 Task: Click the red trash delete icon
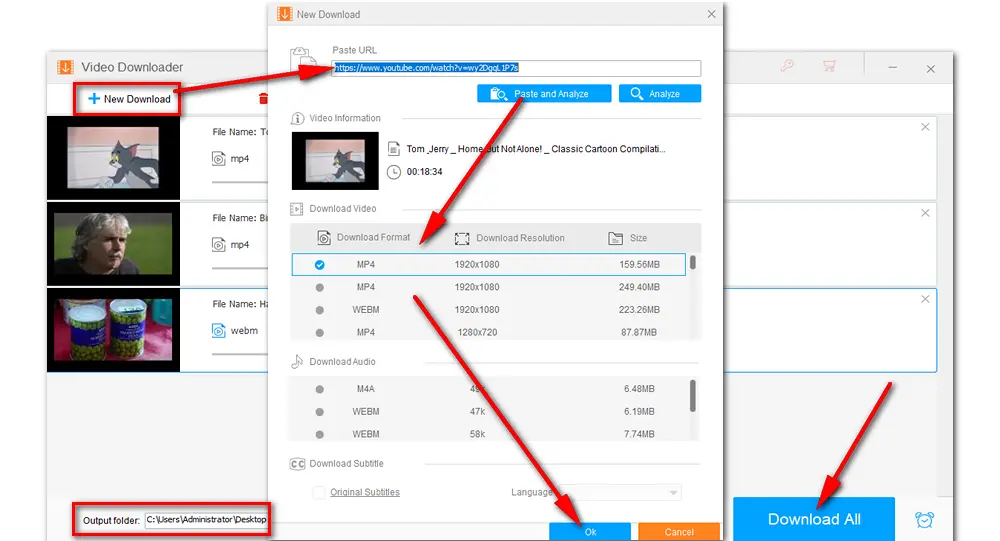tap(263, 98)
